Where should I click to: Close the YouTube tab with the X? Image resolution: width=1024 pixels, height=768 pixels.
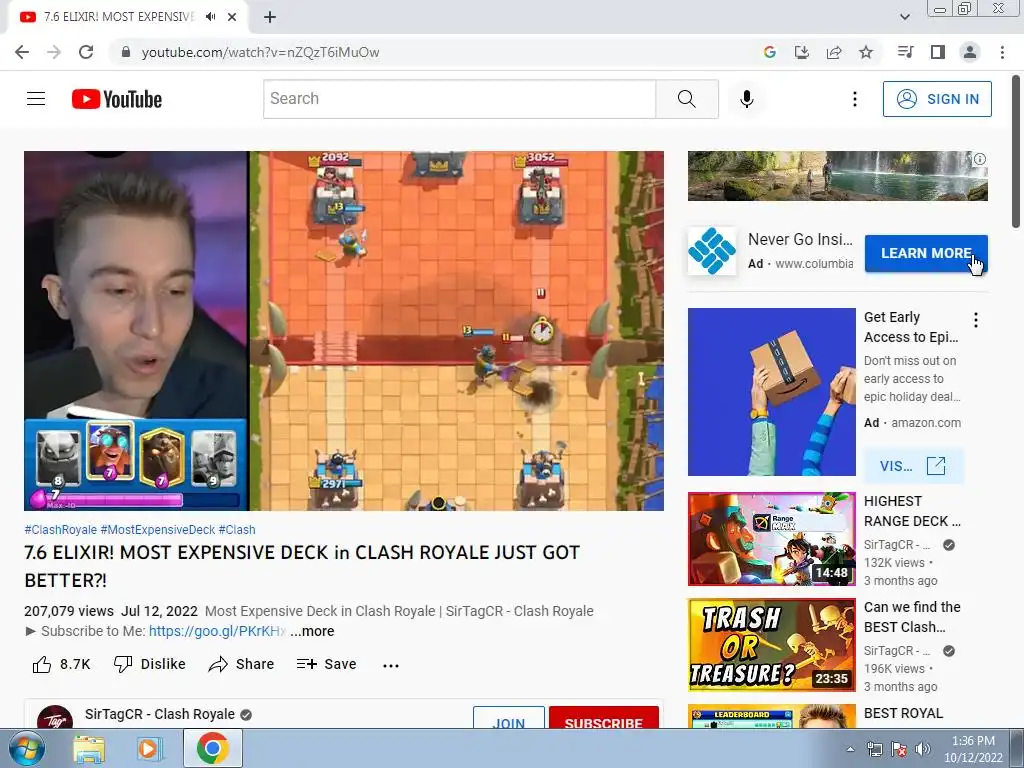click(232, 17)
